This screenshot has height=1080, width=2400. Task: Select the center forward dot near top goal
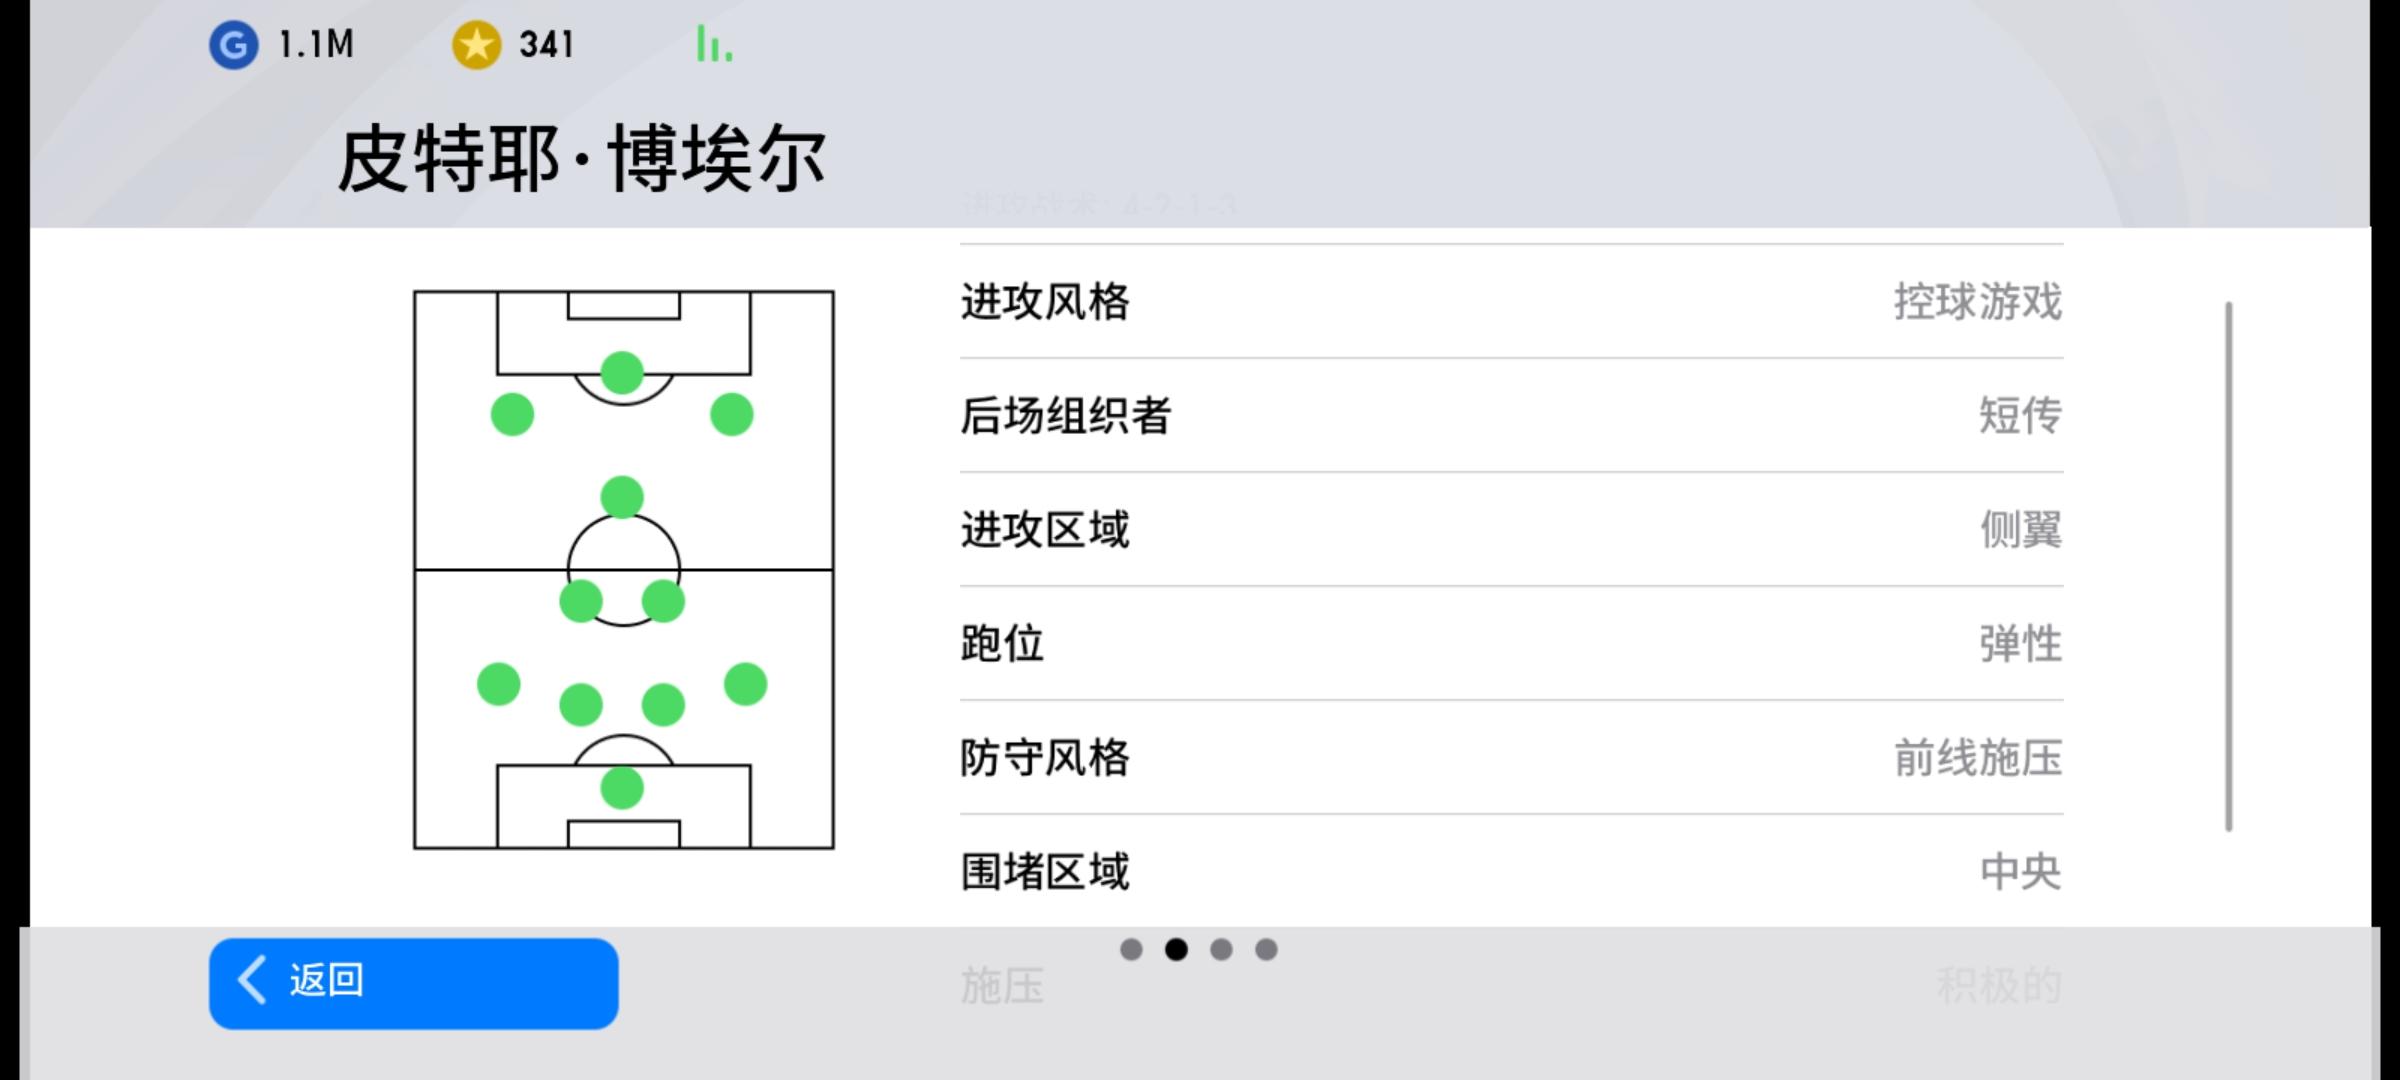click(x=622, y=373)
